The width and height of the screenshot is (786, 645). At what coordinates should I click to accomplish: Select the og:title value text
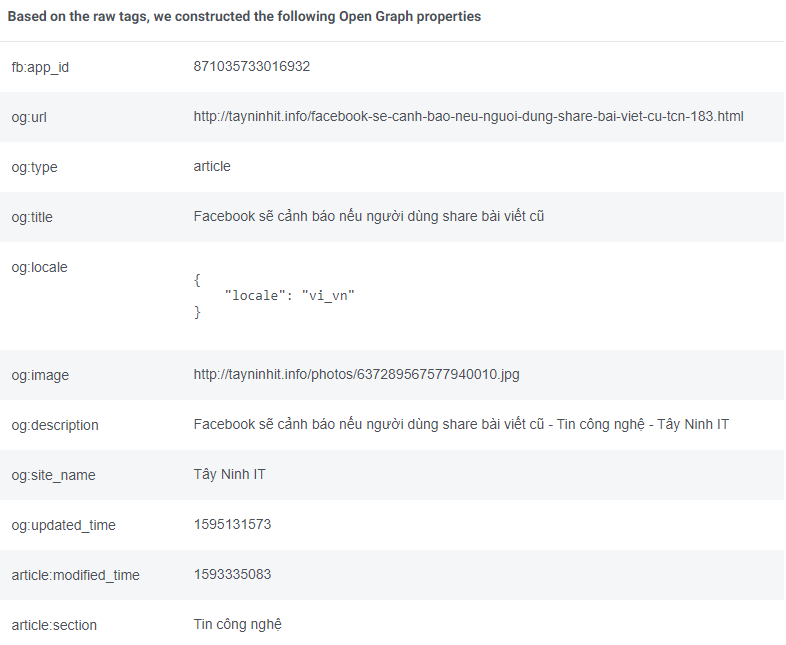pos(368,217)
